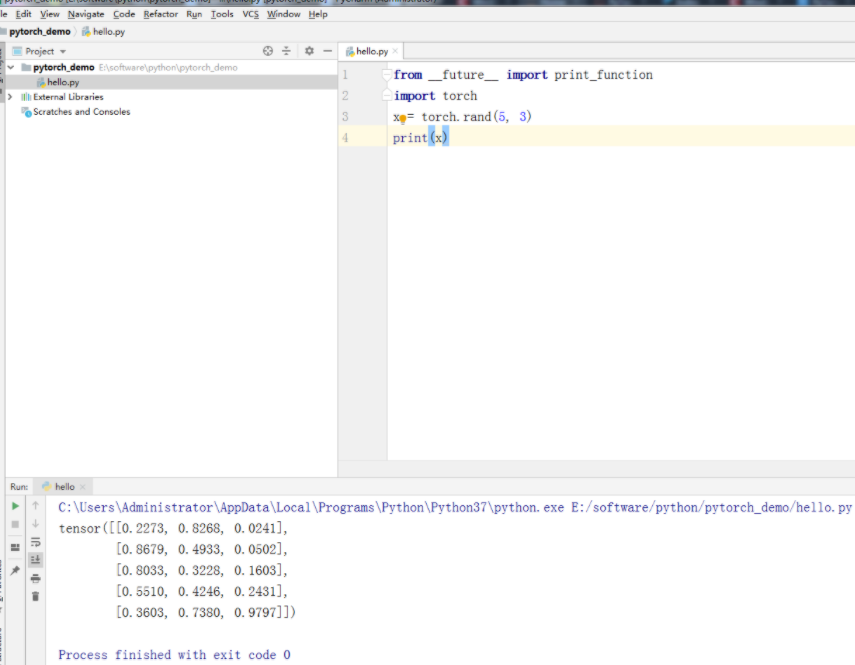Viewport: 855px width, 665px height.
Task: Open Project panel settings gear
Action: 309,51
